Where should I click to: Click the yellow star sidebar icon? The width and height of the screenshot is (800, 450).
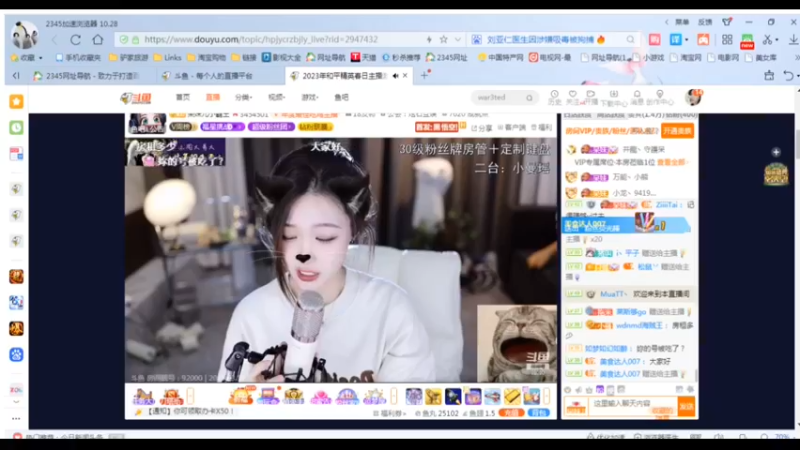tap(16, 102)
